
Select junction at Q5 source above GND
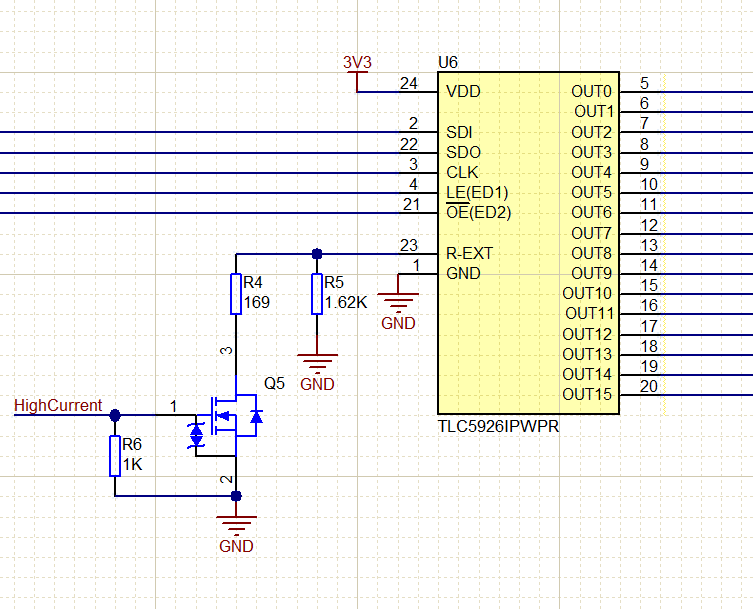[x=236, y=496]
